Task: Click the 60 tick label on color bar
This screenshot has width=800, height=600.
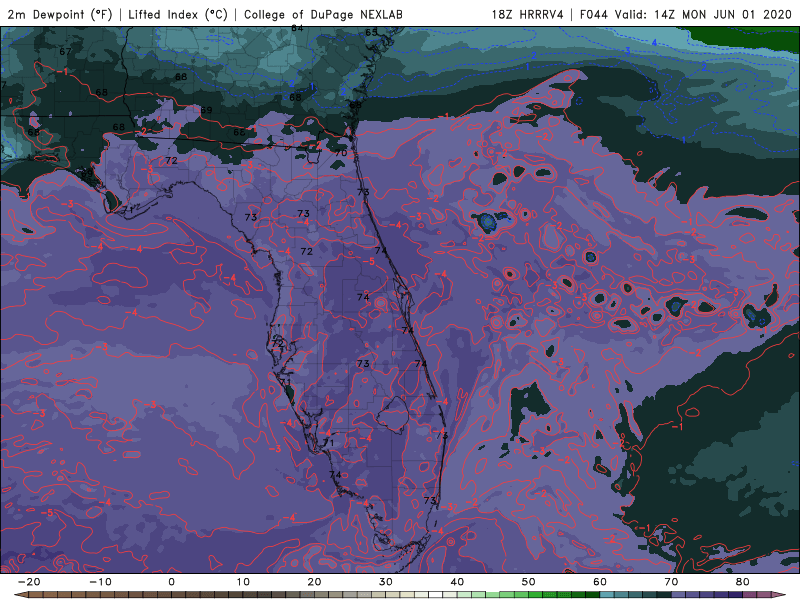Action: [600, 582]
